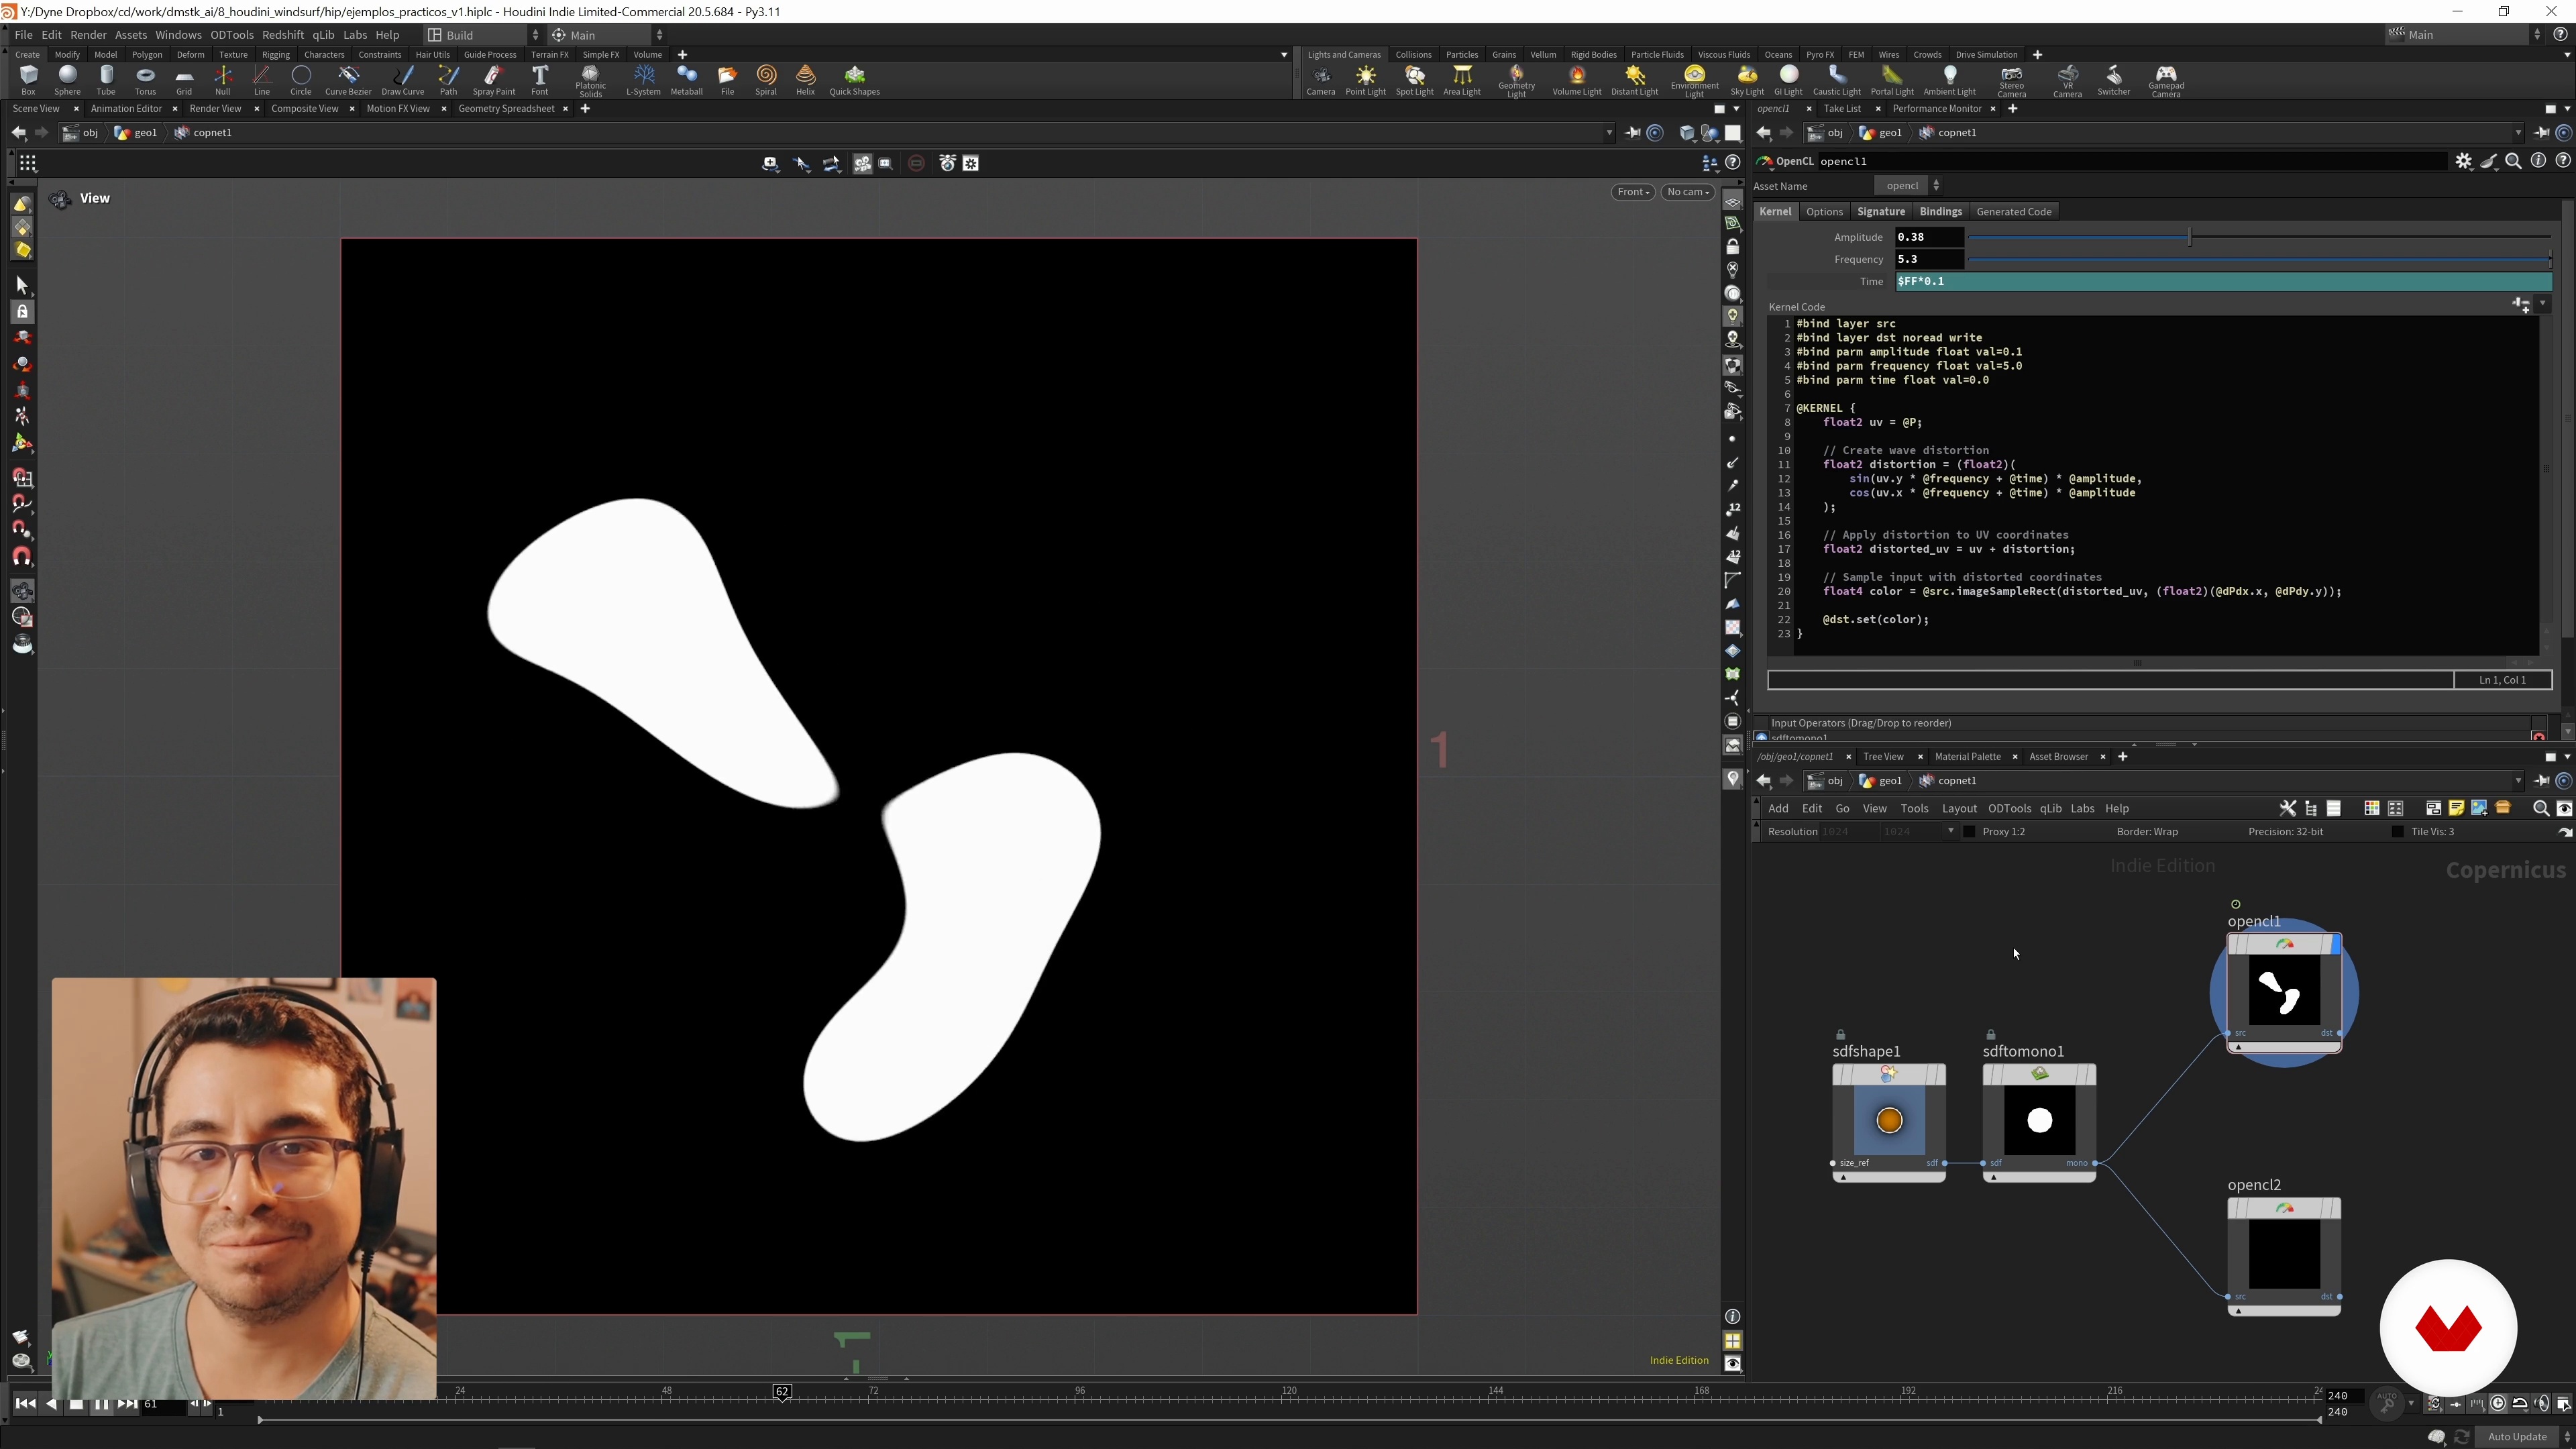Toggle Auto Update mode button
2576x1449 pixels.
coord(2516,1437)
